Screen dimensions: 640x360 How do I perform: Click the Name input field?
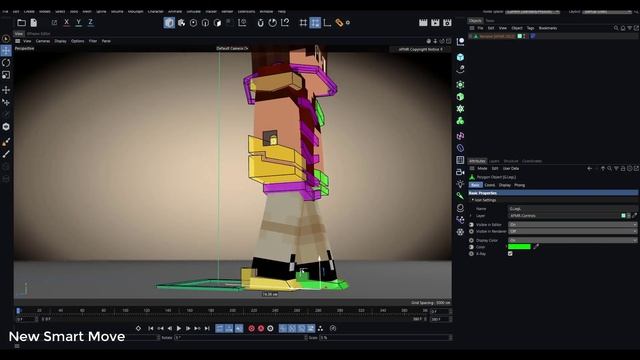(x=572, y=209)
